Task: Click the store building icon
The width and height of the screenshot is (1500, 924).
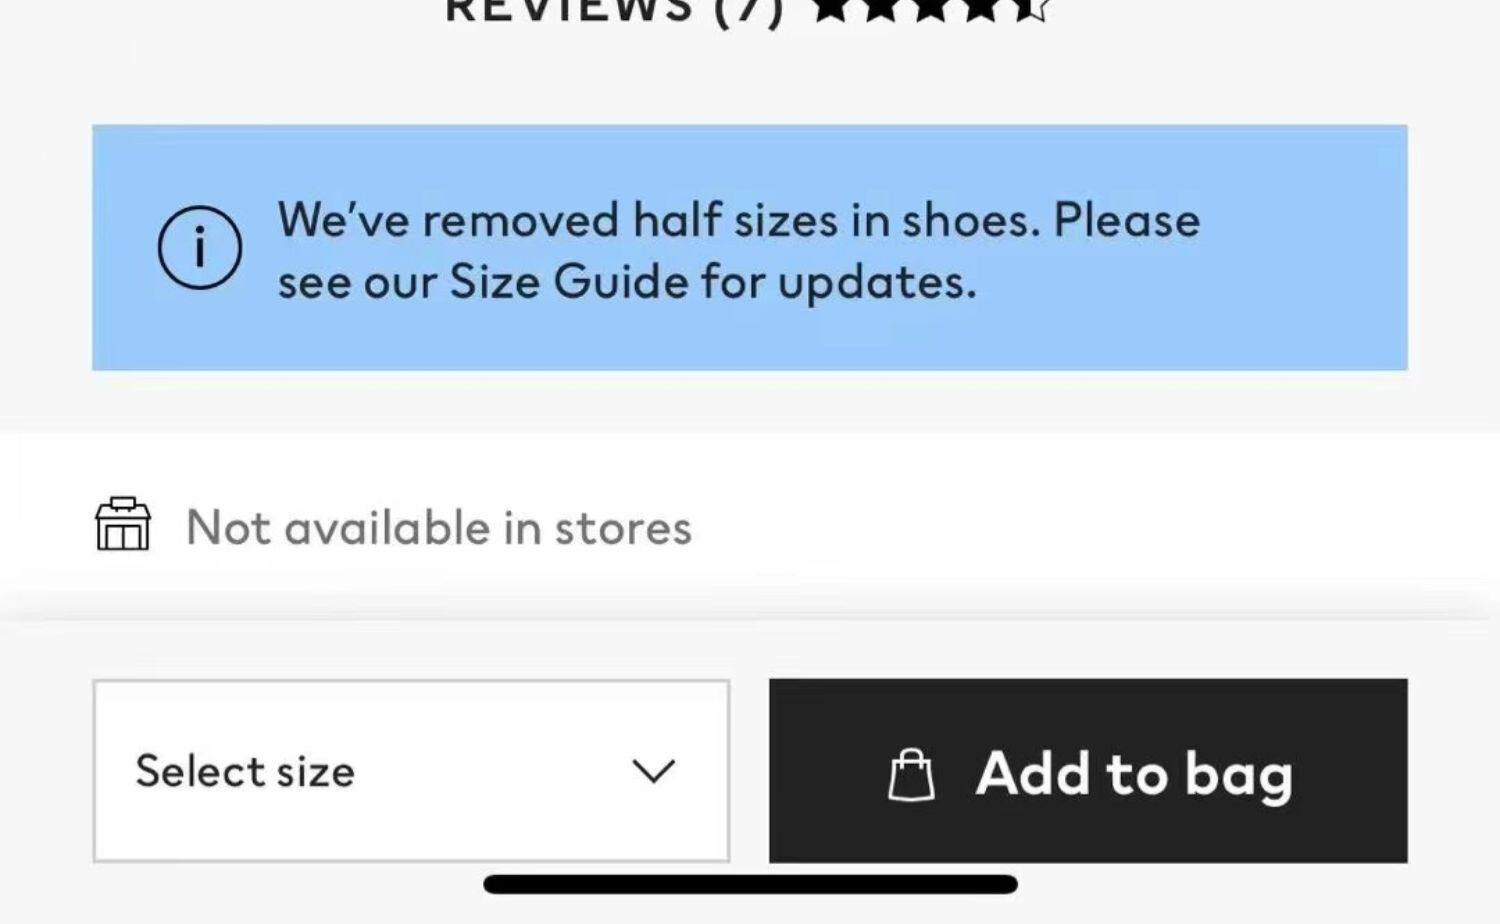Action: pyautogui.click(x=123, y=524)
